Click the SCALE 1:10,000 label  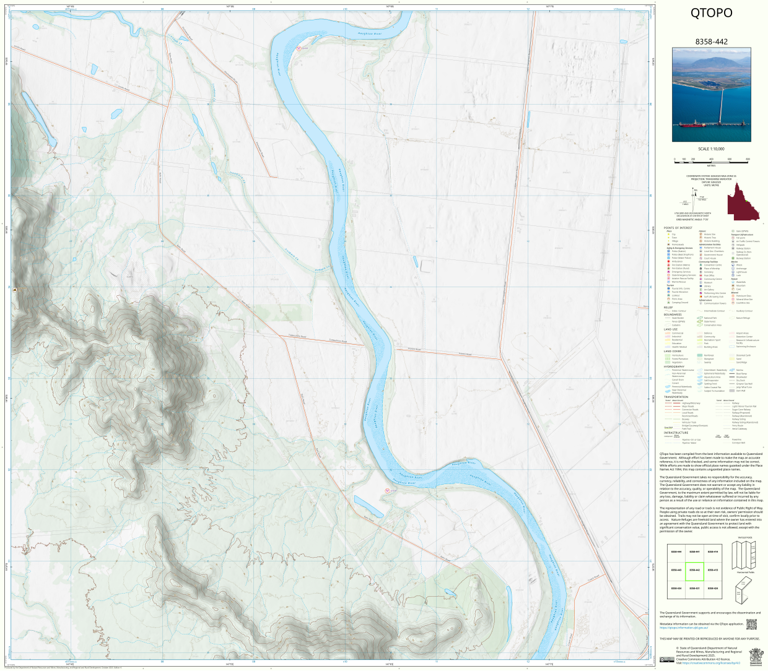pyautogui.click(x=711, y=149)
